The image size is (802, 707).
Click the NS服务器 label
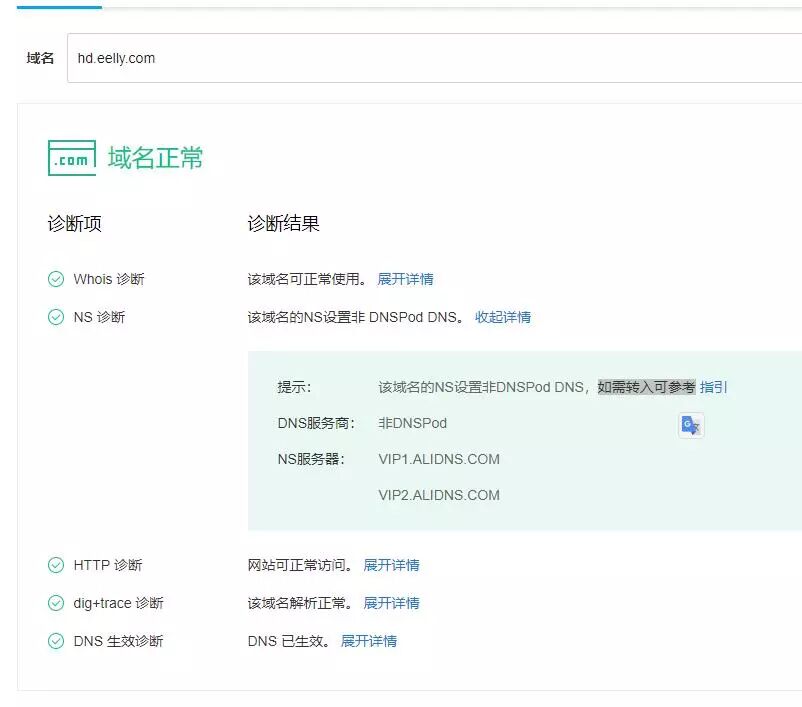(x=311, y=459)
